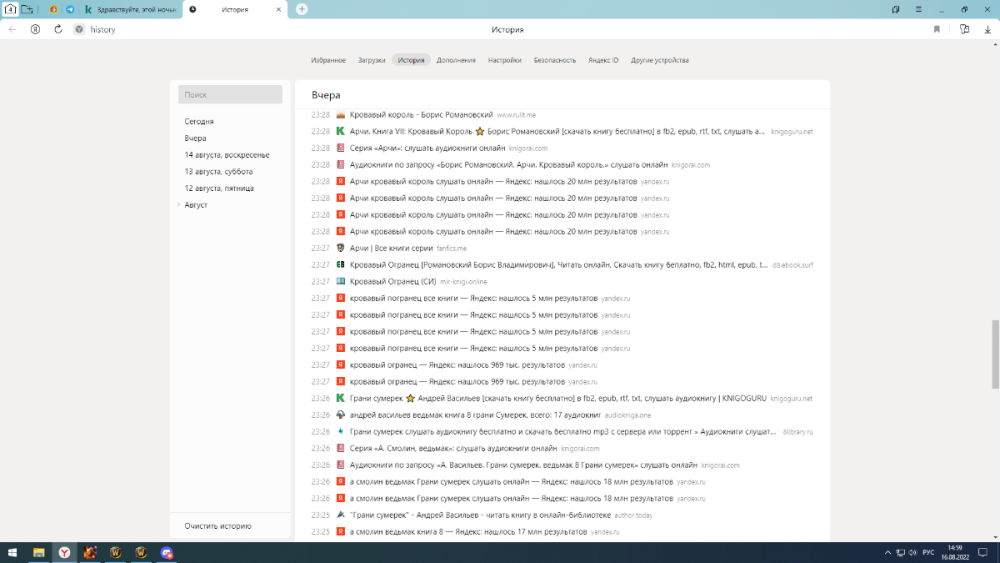The image size is (1000, 563).
Task: Click favicon of 'Кровавый Огранец (СИ)' row
Action: coord(340,281)
